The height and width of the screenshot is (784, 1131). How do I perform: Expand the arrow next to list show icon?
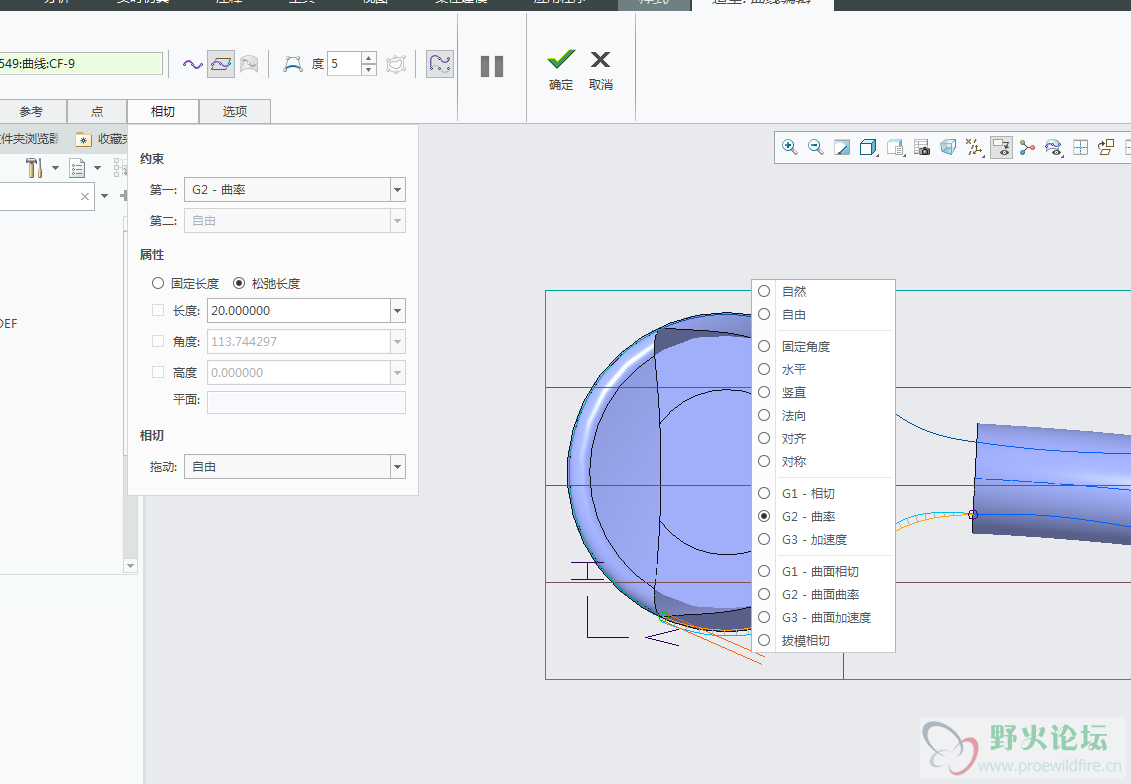coord(97,168)
